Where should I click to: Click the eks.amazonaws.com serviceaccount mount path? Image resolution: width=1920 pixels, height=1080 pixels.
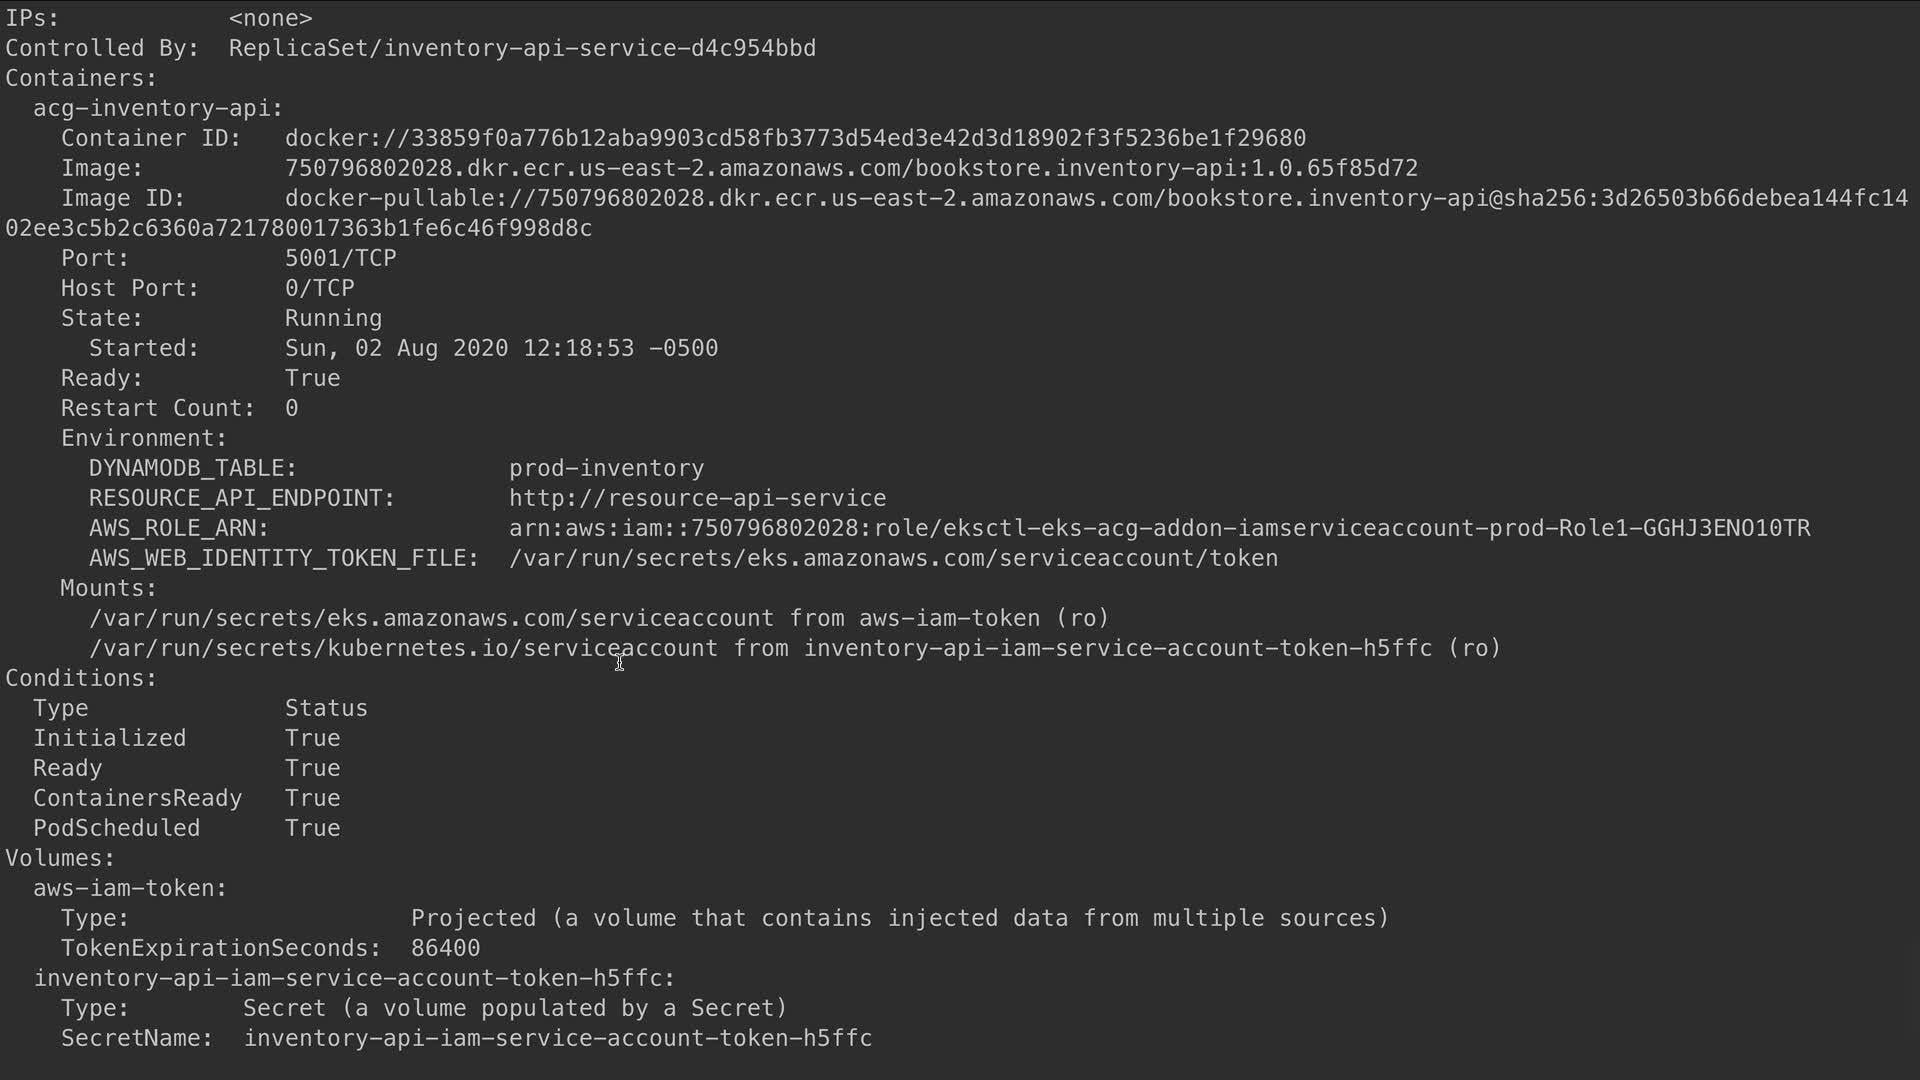pyautogui.click(x=431, y=618)
